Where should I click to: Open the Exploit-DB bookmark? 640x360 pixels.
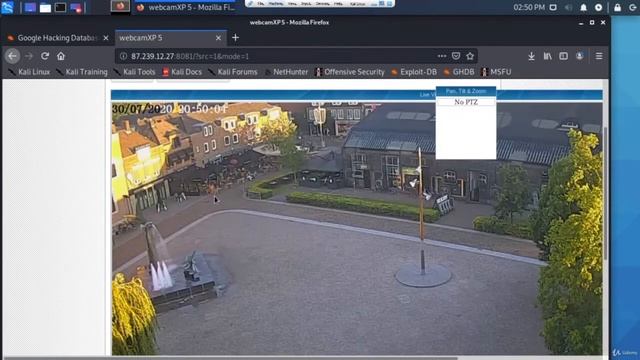414,72
